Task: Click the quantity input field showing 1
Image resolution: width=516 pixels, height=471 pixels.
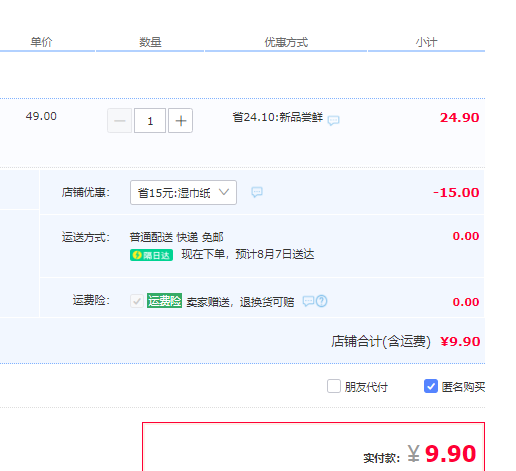Action: click(150, 121)
